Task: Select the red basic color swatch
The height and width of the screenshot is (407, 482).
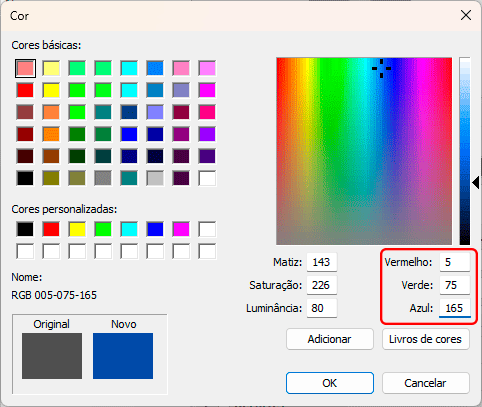Action: pos(25,90)
